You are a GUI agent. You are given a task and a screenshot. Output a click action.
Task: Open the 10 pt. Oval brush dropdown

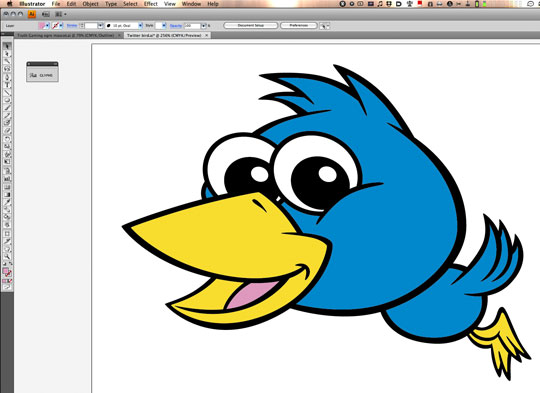point(140,25)
